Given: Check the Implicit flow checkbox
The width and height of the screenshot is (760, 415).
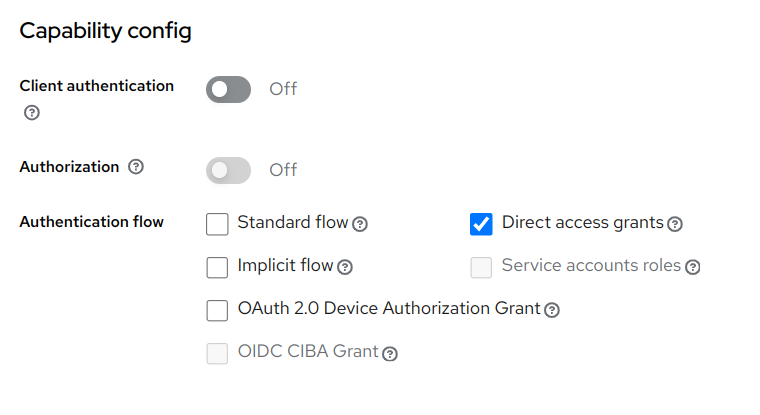Looking at the screenshot, I should [x=217, y=267].
